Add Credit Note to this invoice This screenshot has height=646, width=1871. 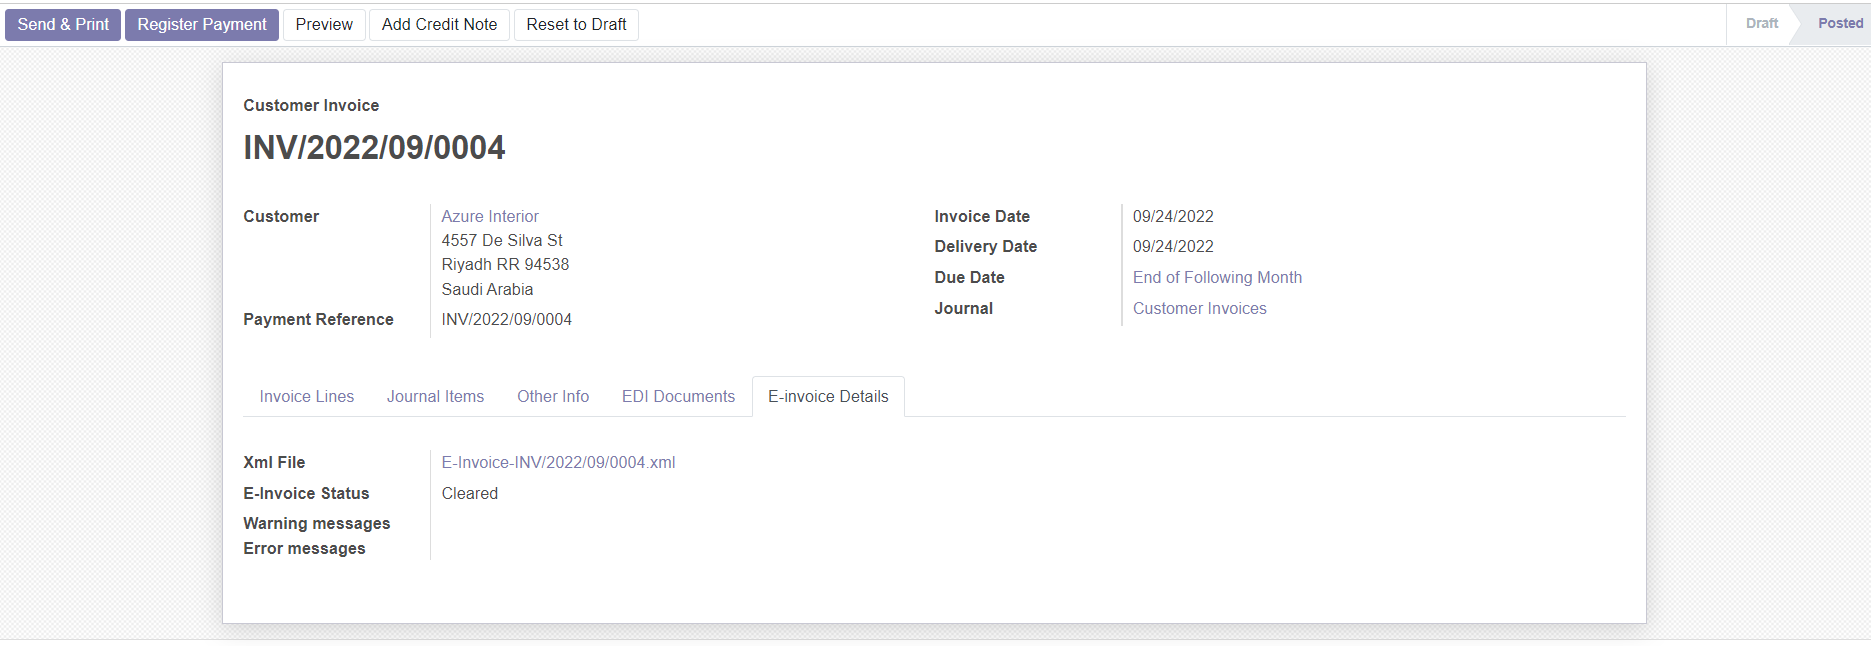[x=439, y=25]
